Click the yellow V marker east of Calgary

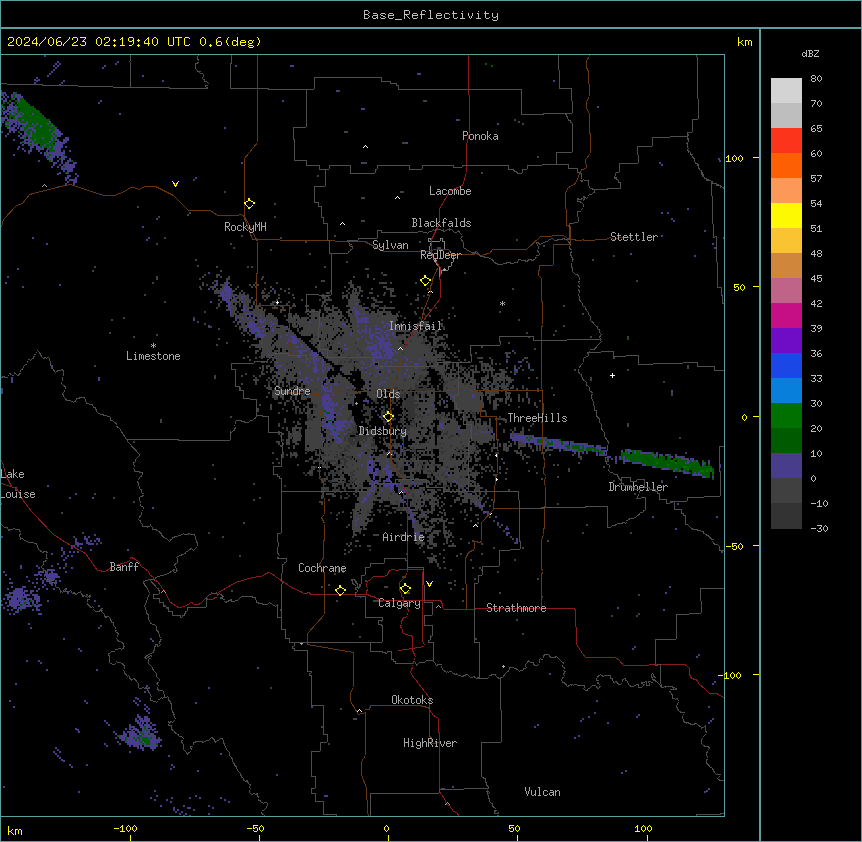(x=429, y=584)
